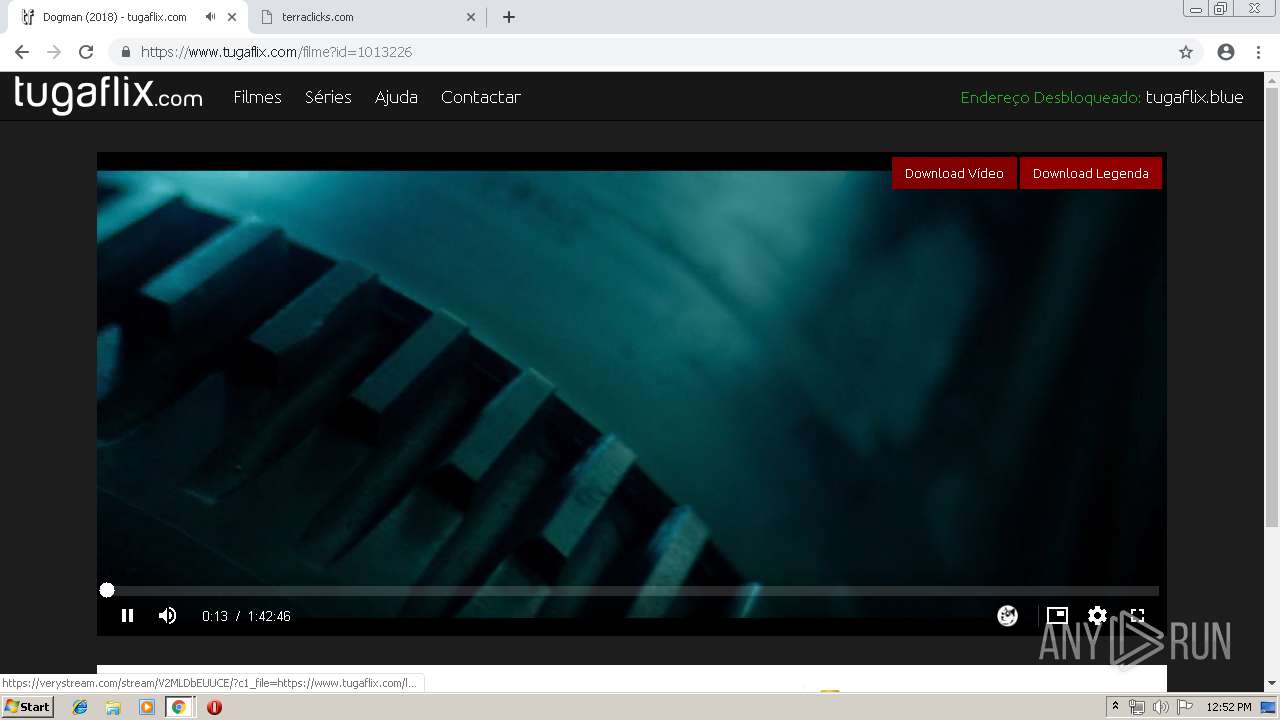Open the Action Center flag icon
The image size is (1280, 720).
pos(1185,707)
